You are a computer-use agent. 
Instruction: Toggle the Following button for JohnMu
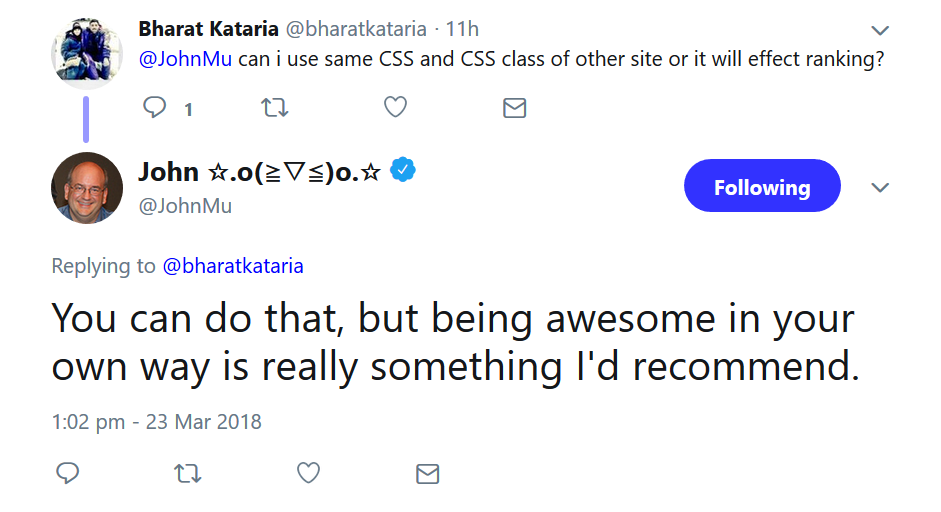[x=762, y=187]
